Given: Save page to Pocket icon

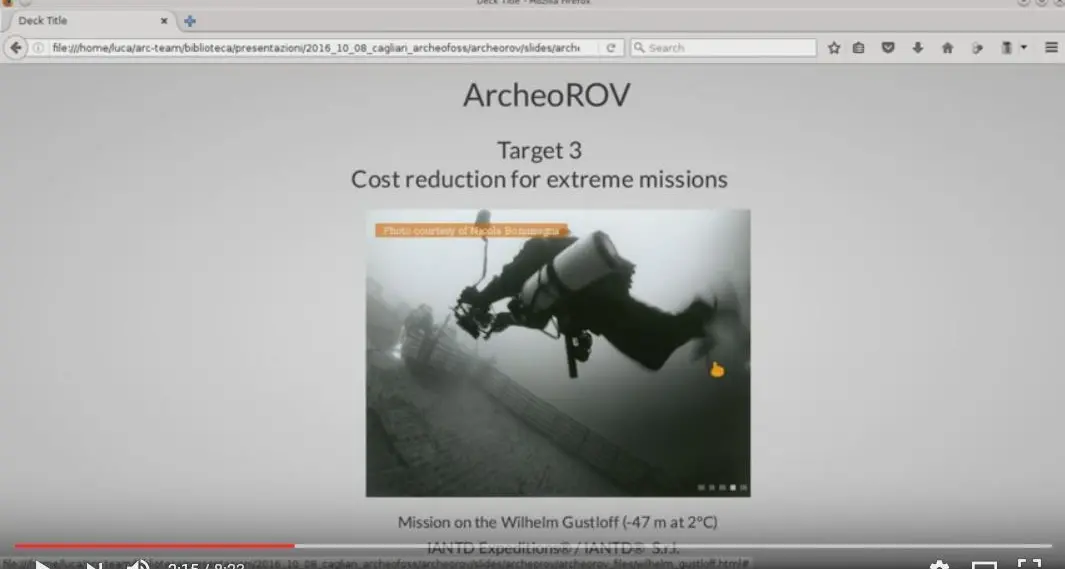Looking at the screenshot, I should [888, 48].
